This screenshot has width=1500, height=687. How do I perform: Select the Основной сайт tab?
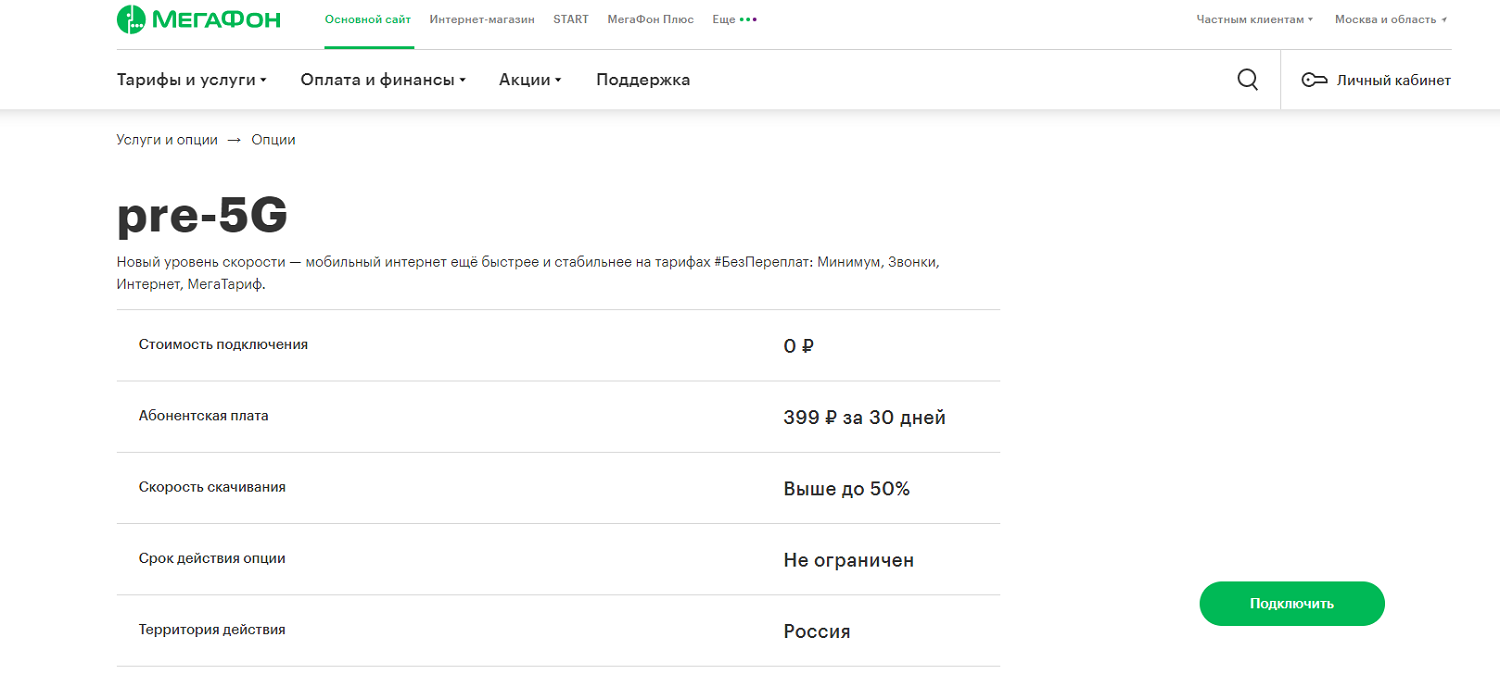pyautogui.click(x=368, y=19)
